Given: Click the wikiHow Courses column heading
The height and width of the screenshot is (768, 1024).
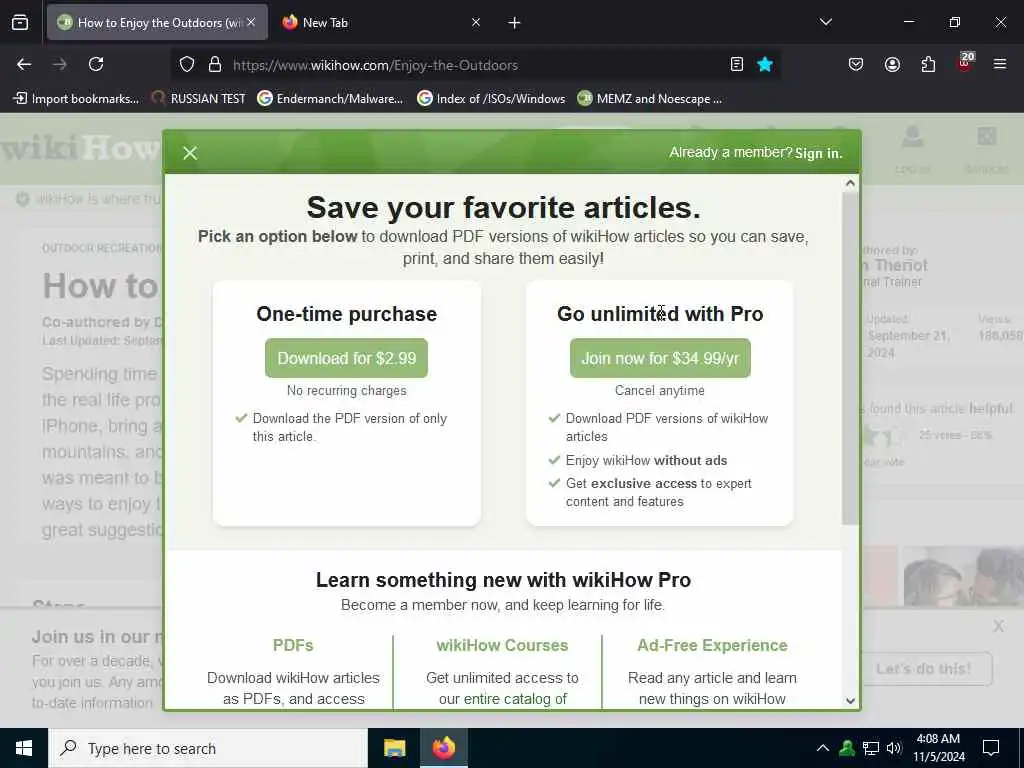Looking at the screenshot, I should [x=502, y=645].
